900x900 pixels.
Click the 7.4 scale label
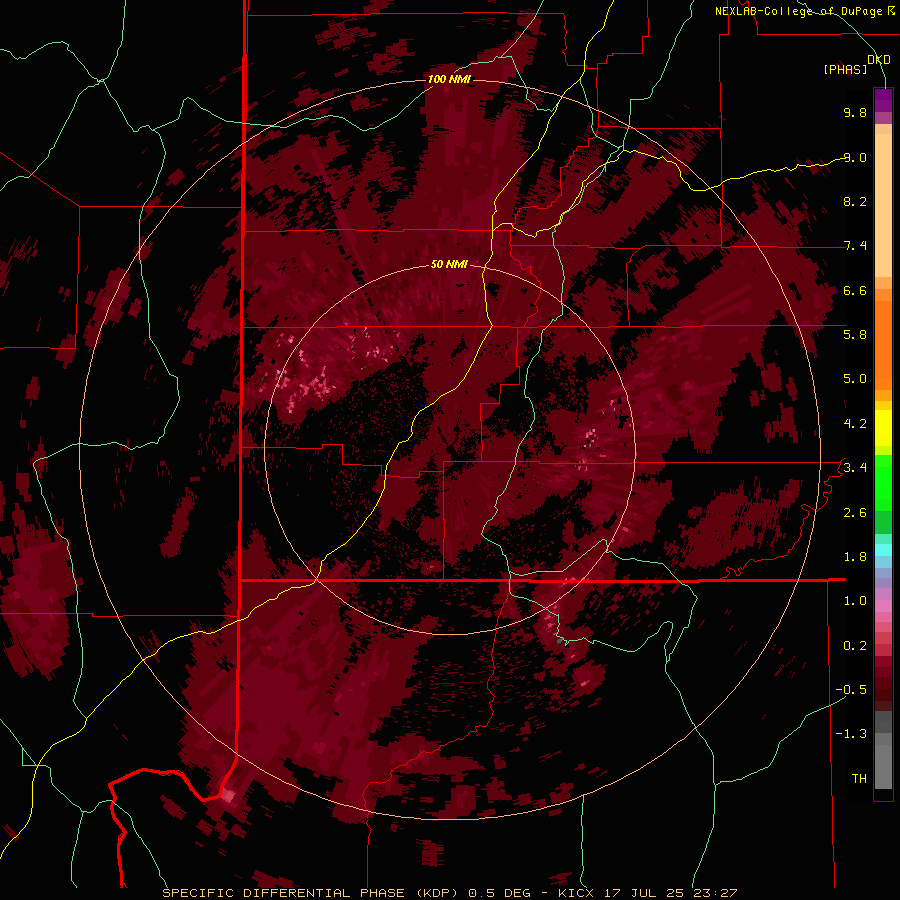coord(855,246)
